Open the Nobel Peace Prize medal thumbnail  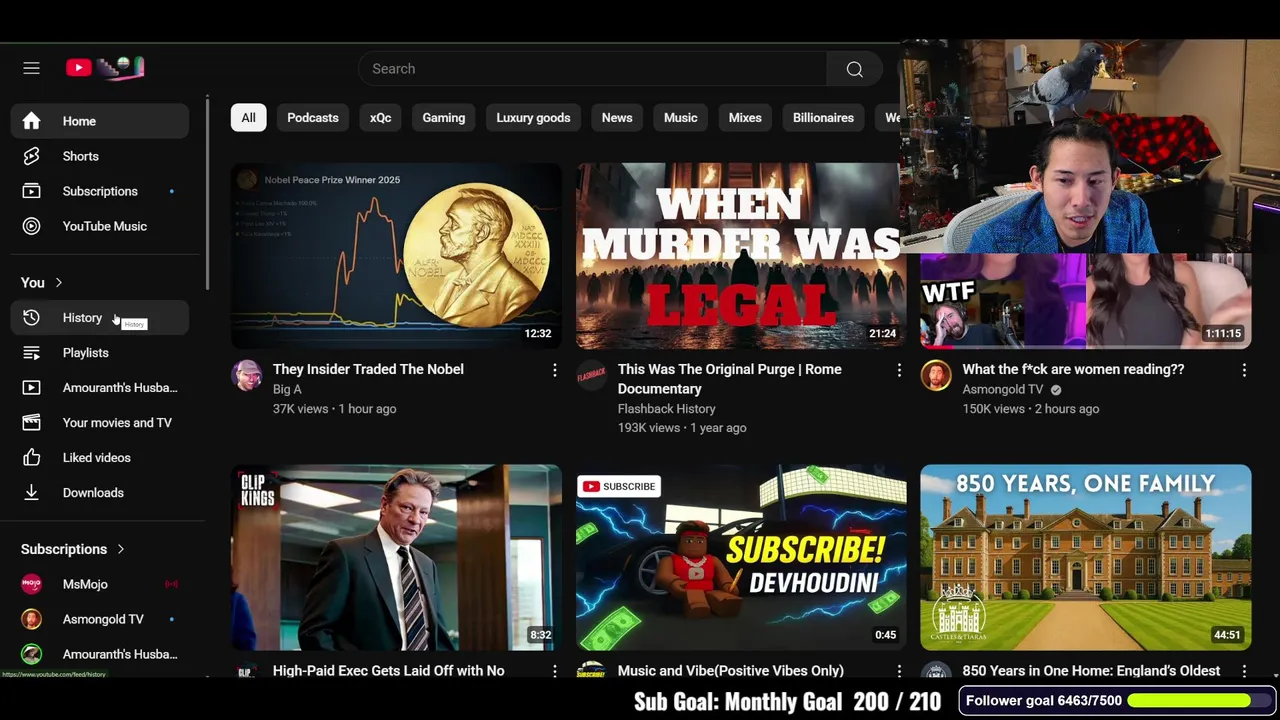pos(396,256)
